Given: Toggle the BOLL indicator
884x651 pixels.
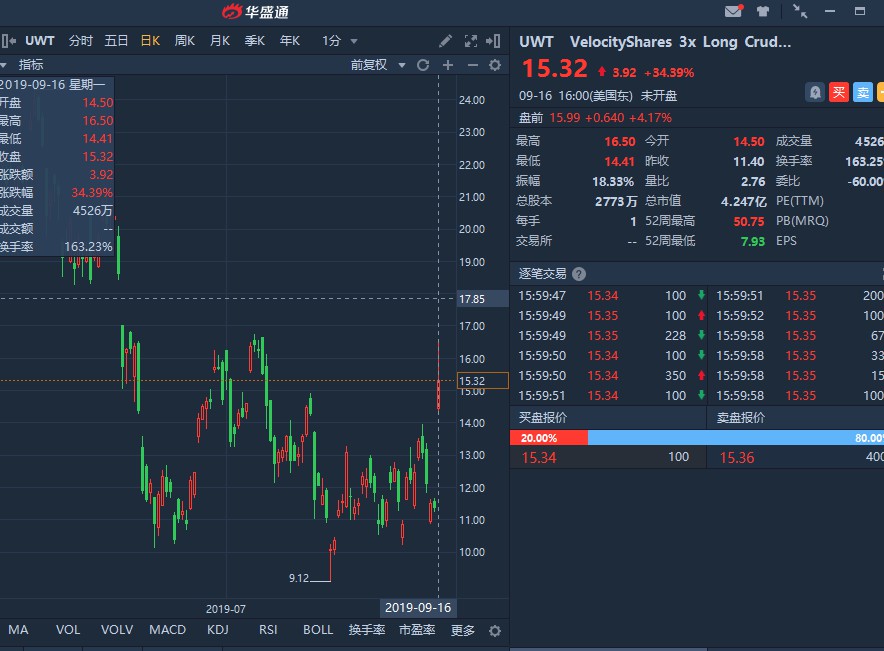Looking at the screenshot, I should [x=318, y=630].
